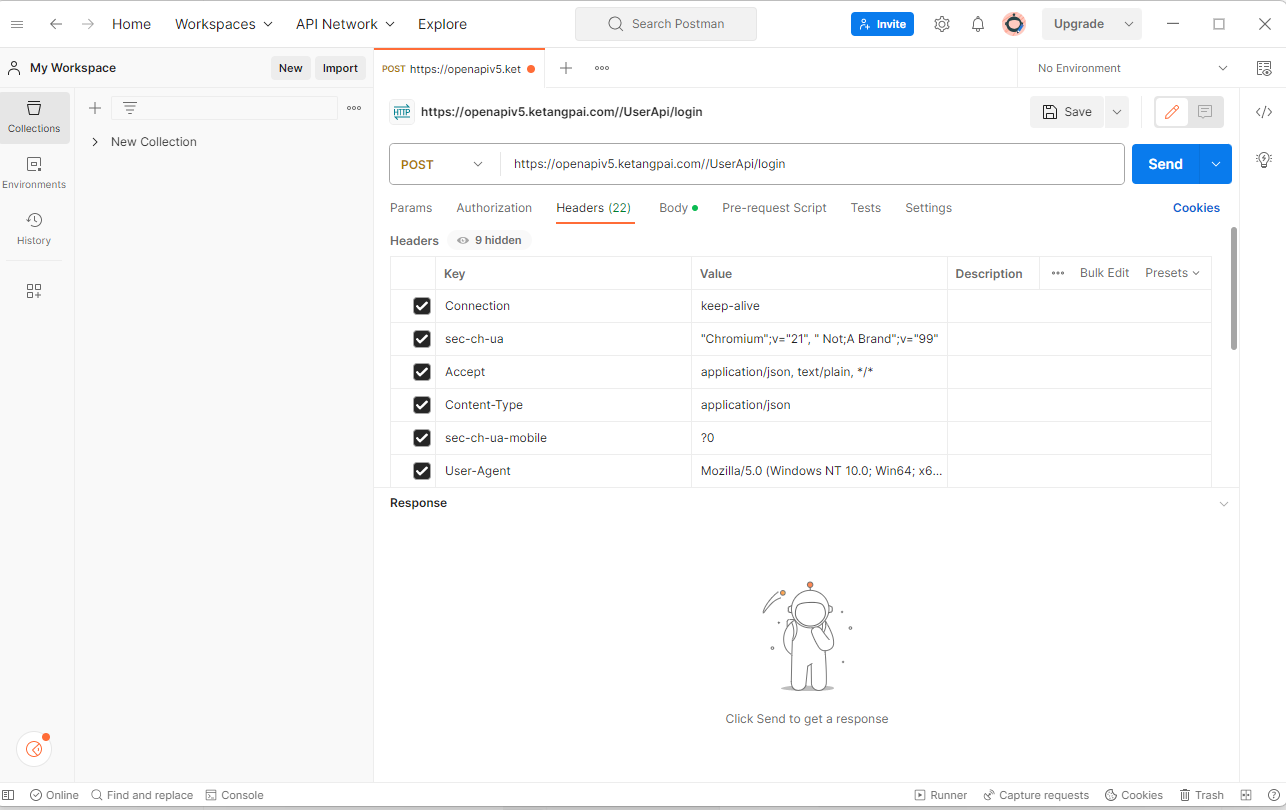Click the Send button
The image size is (1286, 810).
pyautogui.click(x=1165, y=164)
